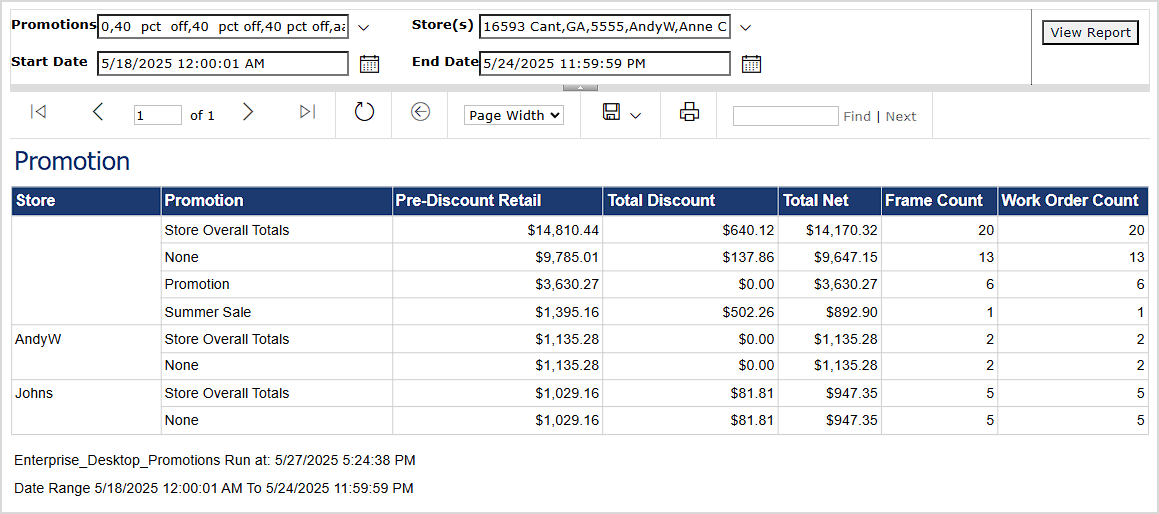Open End Date calendar picker

coord(752,64)
